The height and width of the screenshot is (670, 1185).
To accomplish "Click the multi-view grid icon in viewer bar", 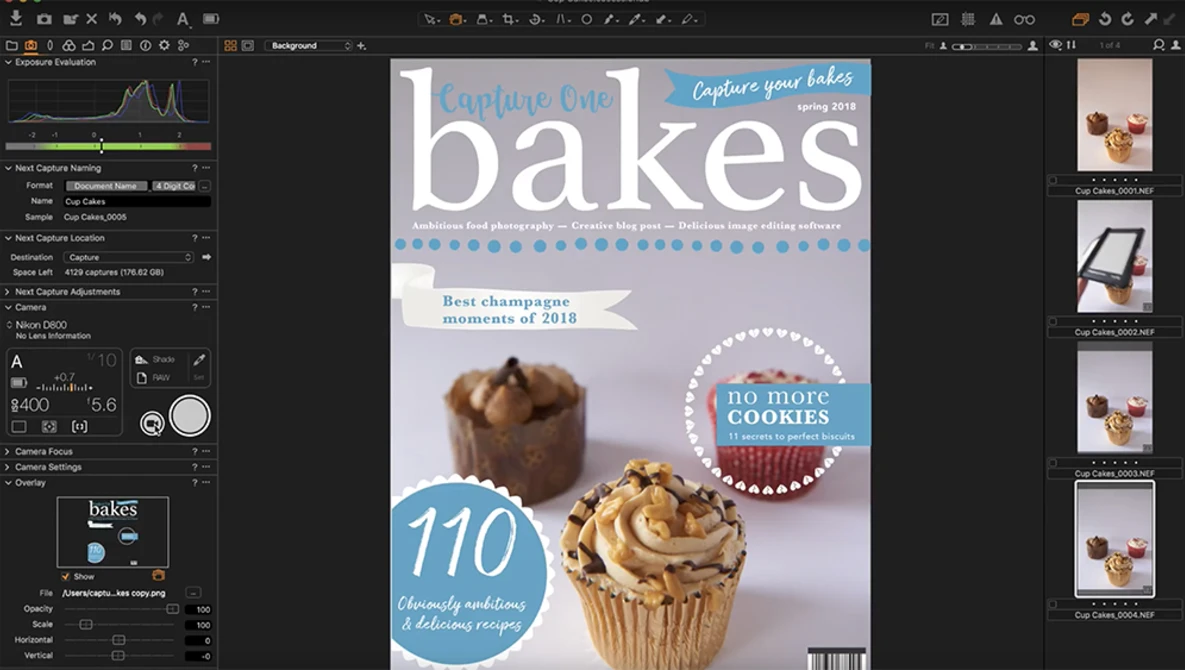I will pos(231,46).
